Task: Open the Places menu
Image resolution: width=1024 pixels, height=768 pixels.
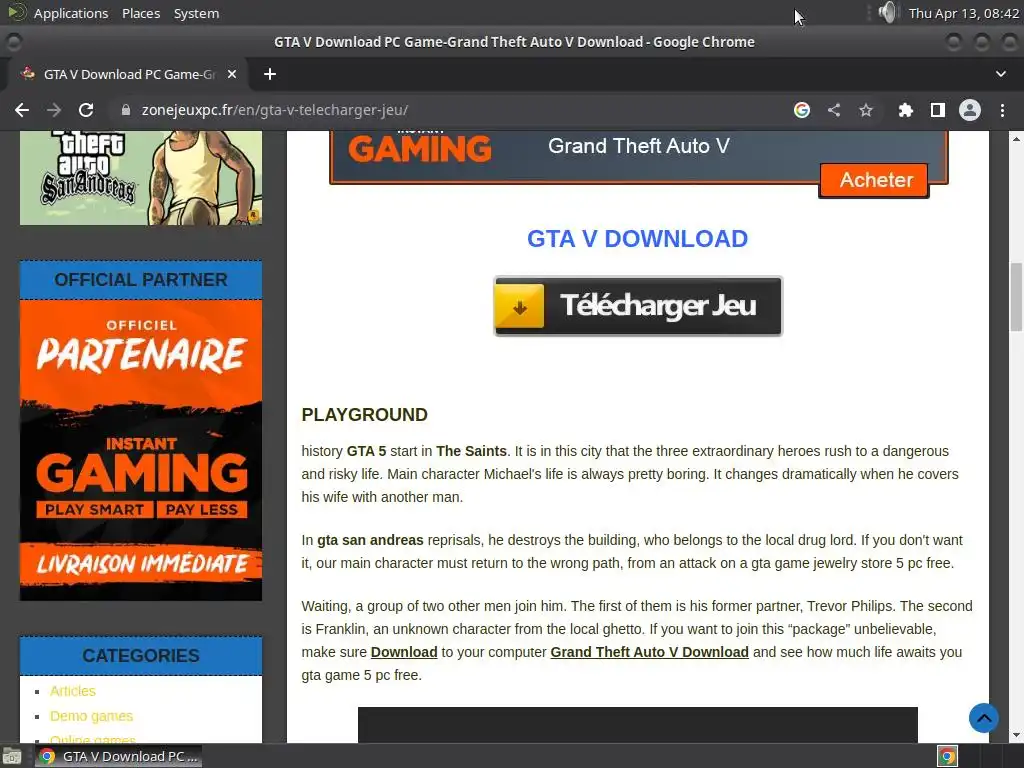Action: 141,13
